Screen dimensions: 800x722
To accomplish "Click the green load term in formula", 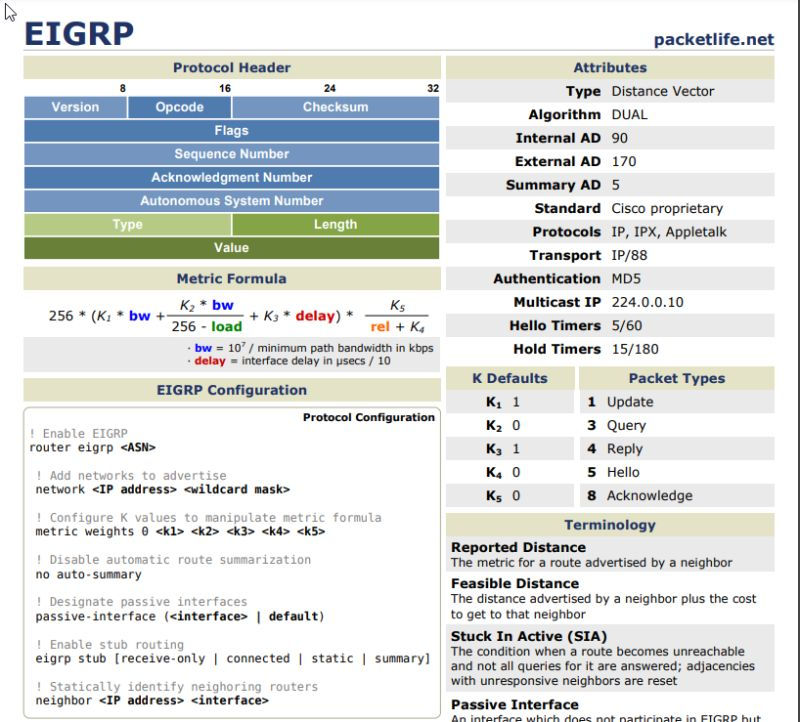I will [x=227, y=327].
